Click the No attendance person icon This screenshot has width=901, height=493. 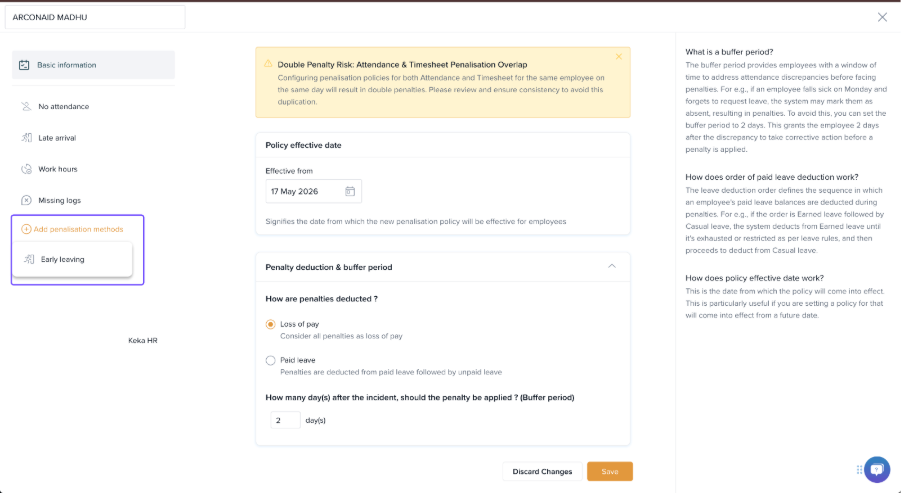pyautogui.click(x=26, y=106)
